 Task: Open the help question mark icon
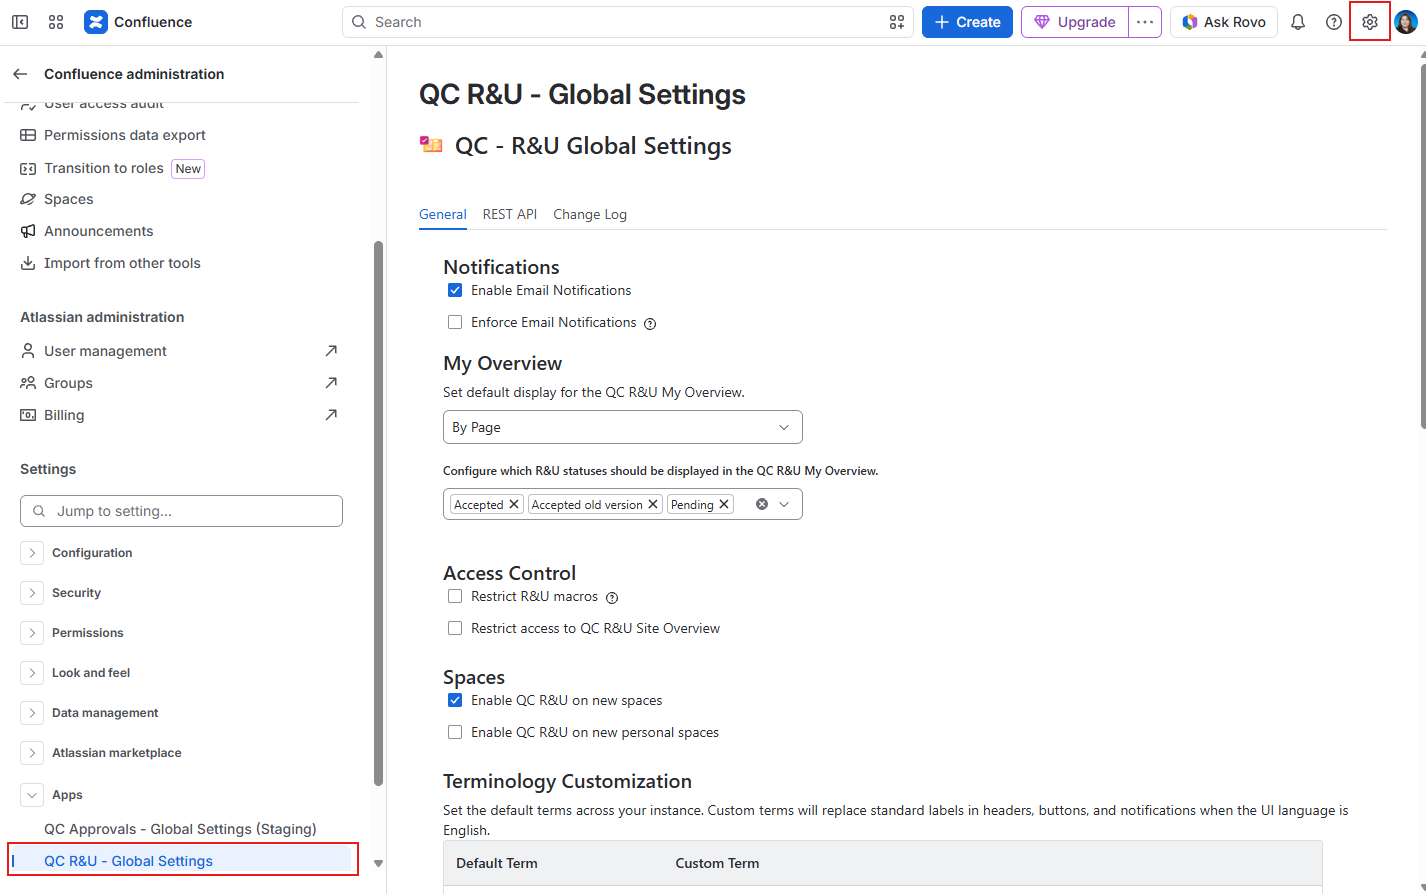(x=1334, y=22)
